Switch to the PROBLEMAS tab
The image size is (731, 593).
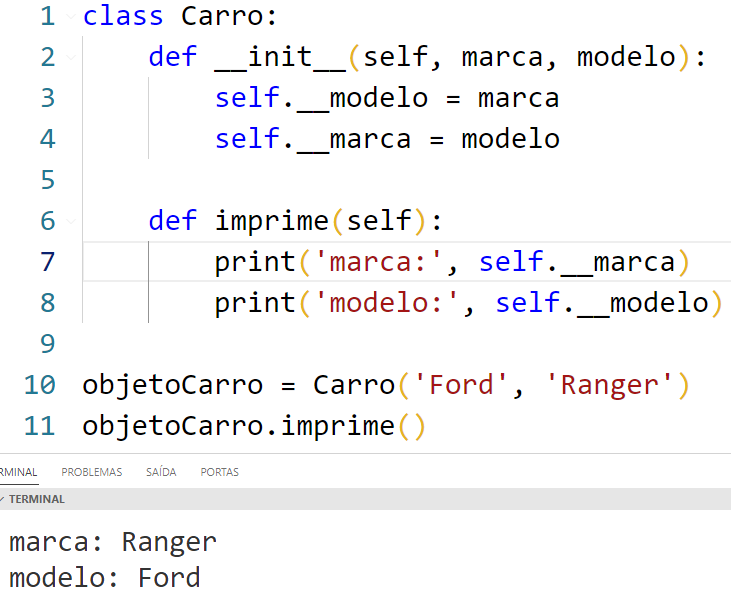point(91,472)
